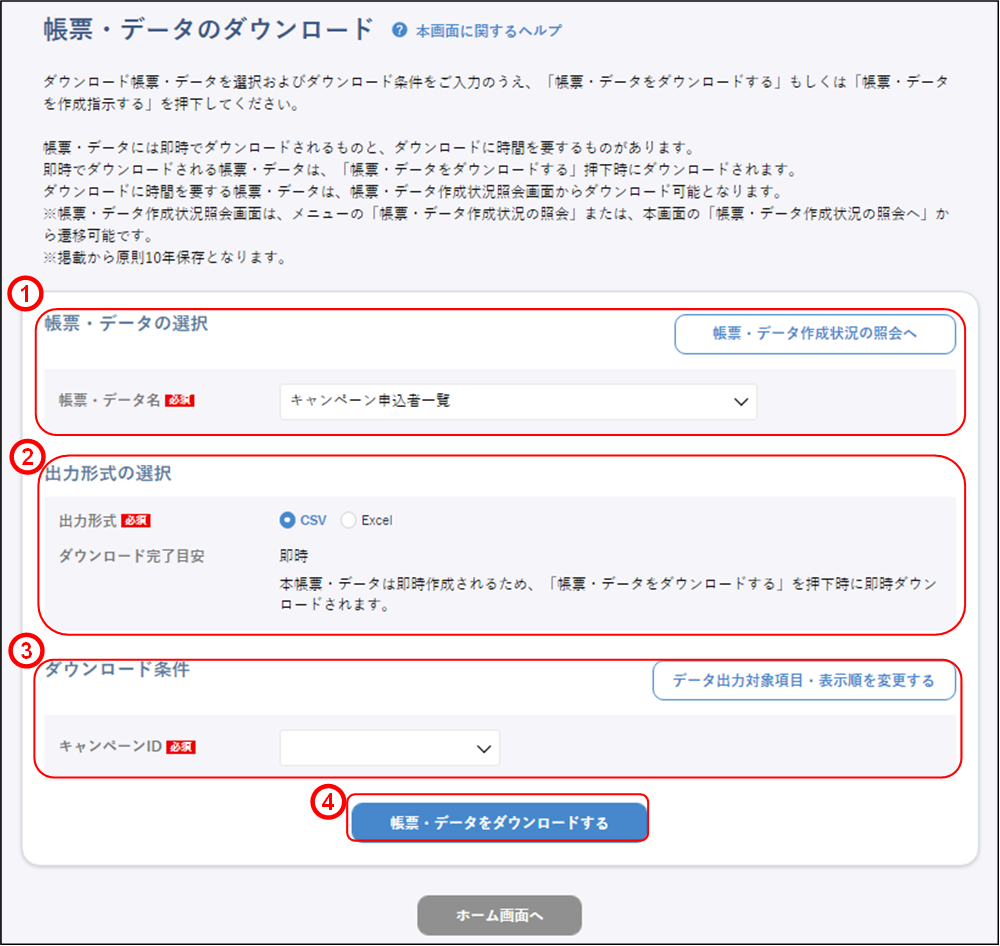Select the CSV output format radio button
The height and width of the screenshot is (946, 1000).
coord(288,520)
